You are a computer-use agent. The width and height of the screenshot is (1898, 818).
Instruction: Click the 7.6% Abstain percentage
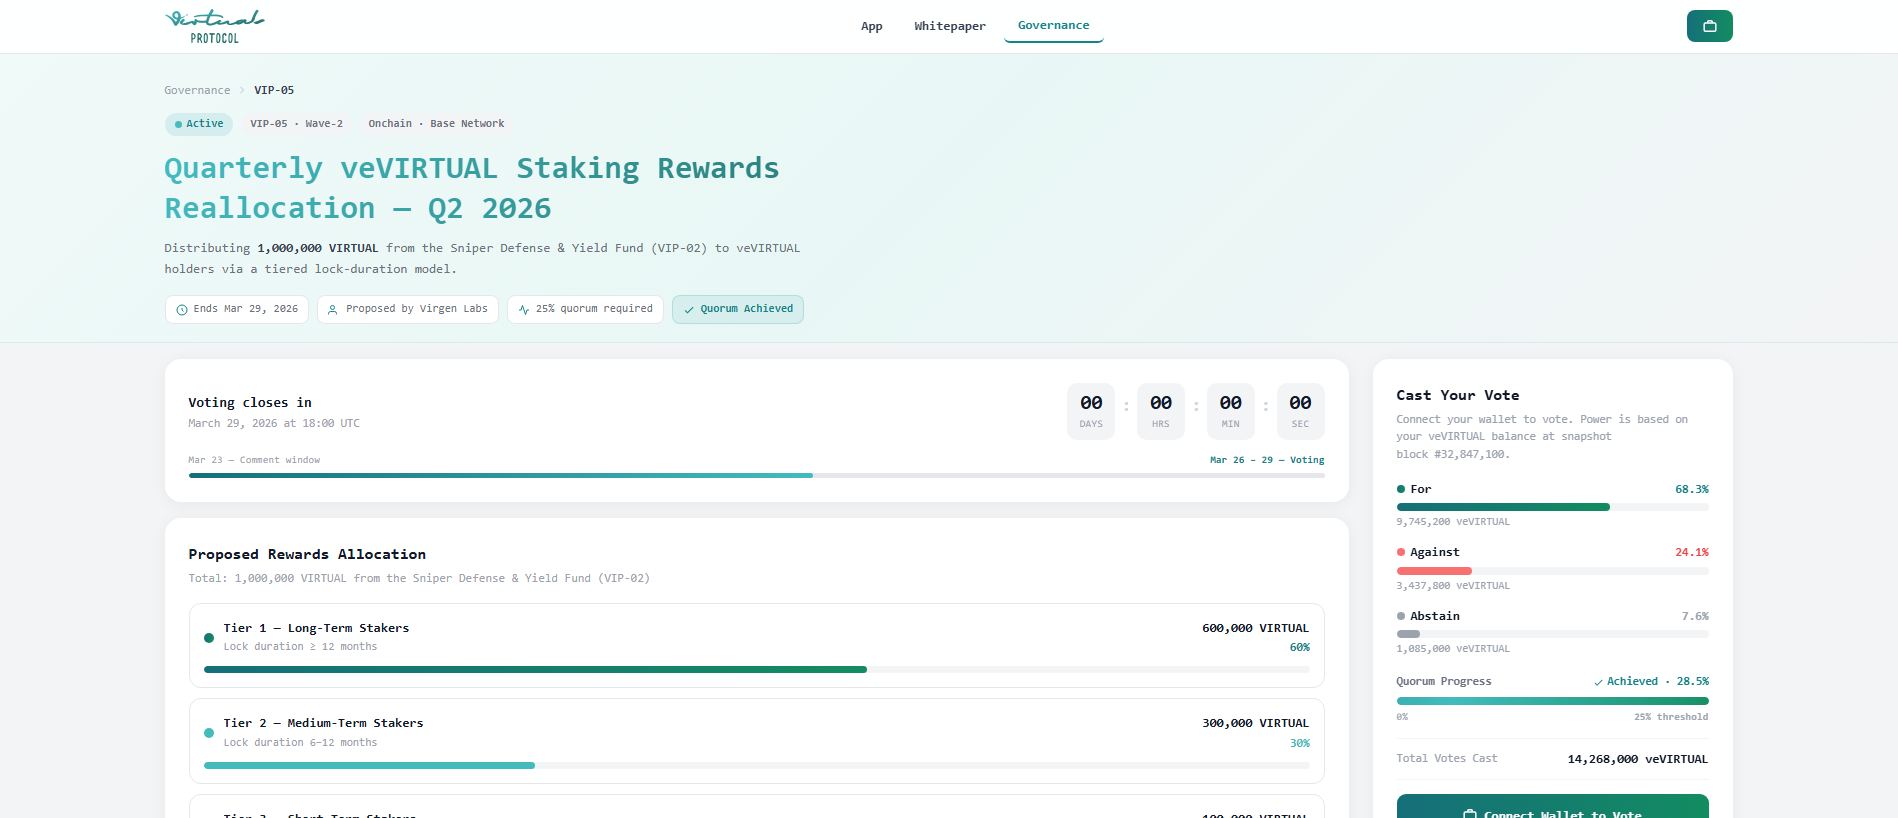(x=1695, y=616)
